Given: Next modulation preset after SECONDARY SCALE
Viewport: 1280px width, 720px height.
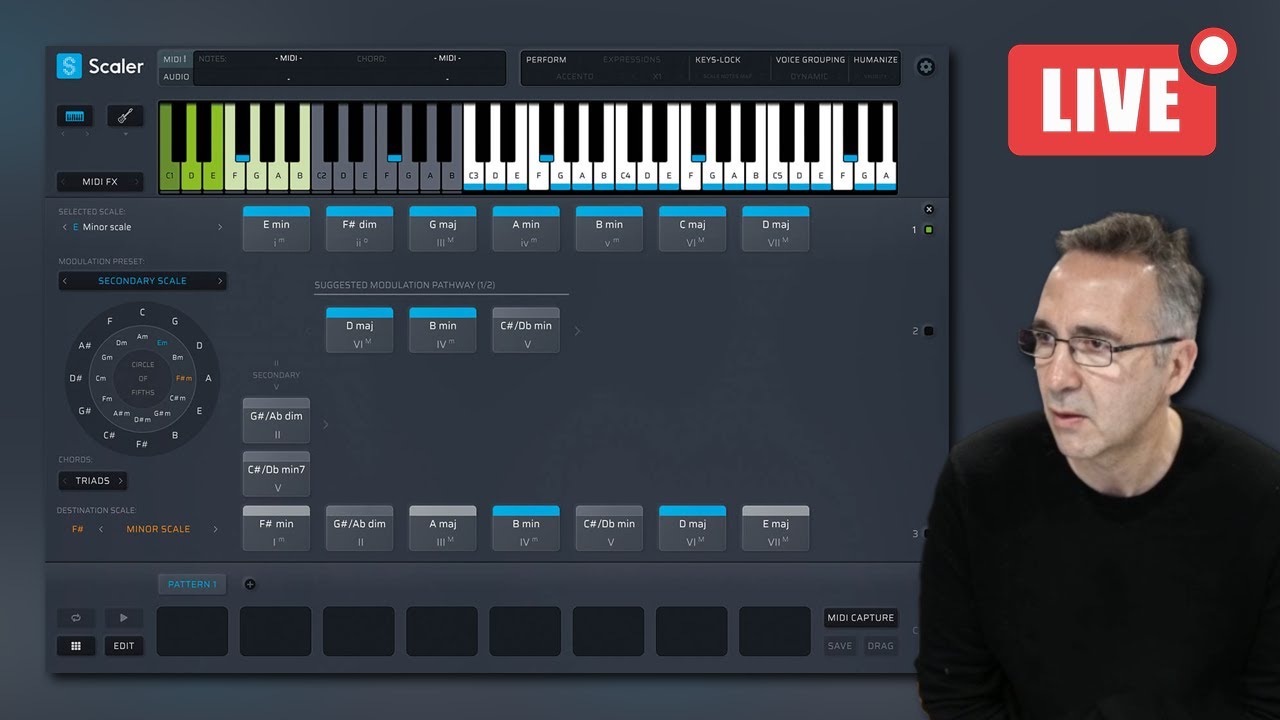Looking at the screenshot, I should (220, 281).
